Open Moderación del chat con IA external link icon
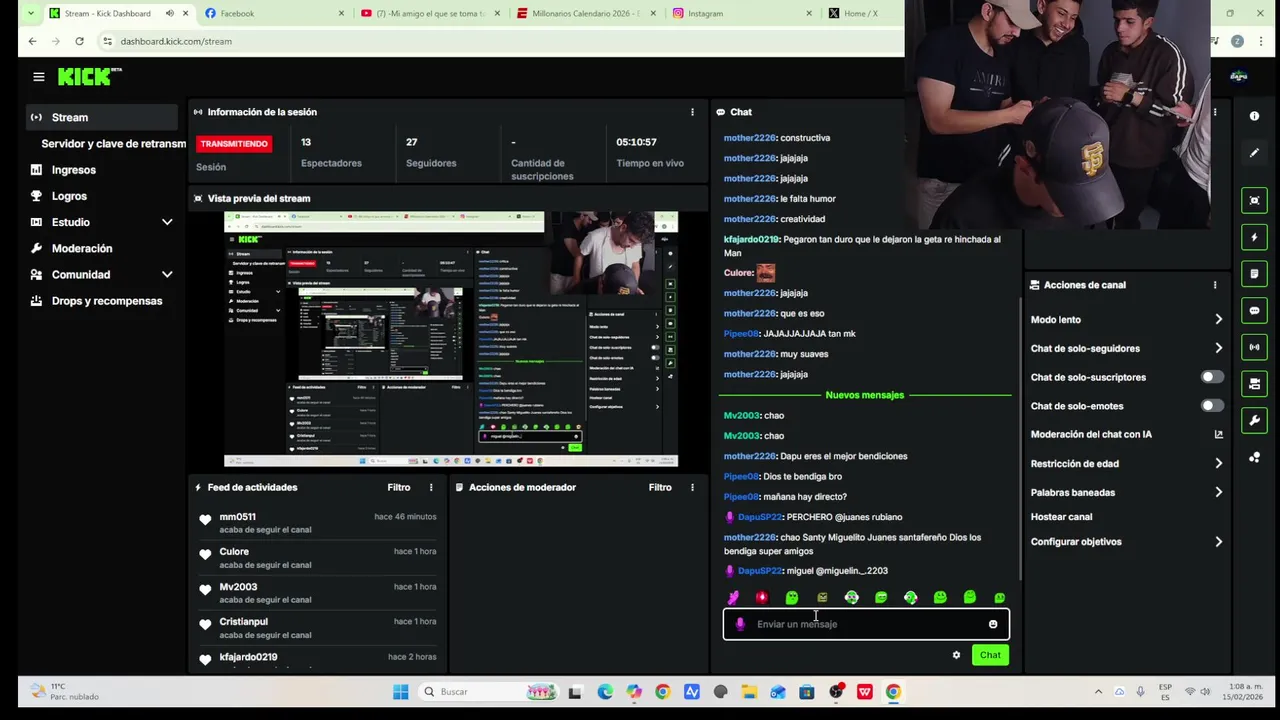This screenshot has height=720, width=1280. click(1218, 435)
